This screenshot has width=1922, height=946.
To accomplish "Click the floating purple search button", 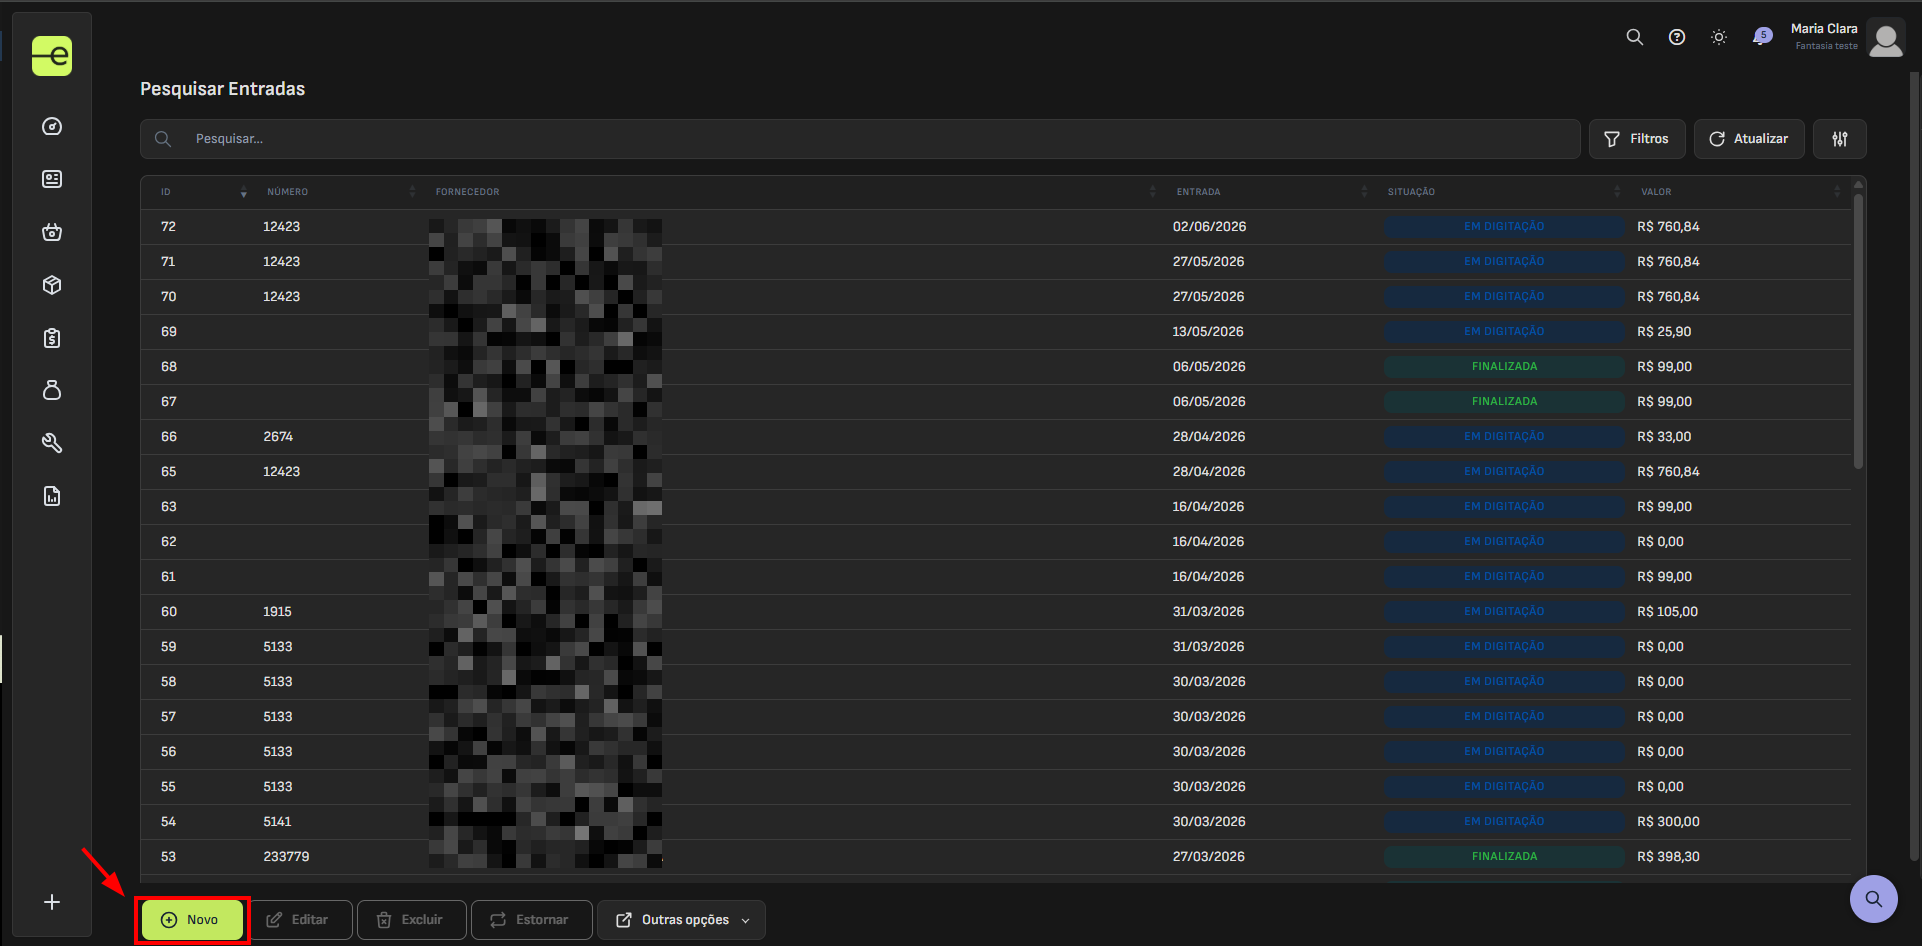I will tap(1874, 899).
